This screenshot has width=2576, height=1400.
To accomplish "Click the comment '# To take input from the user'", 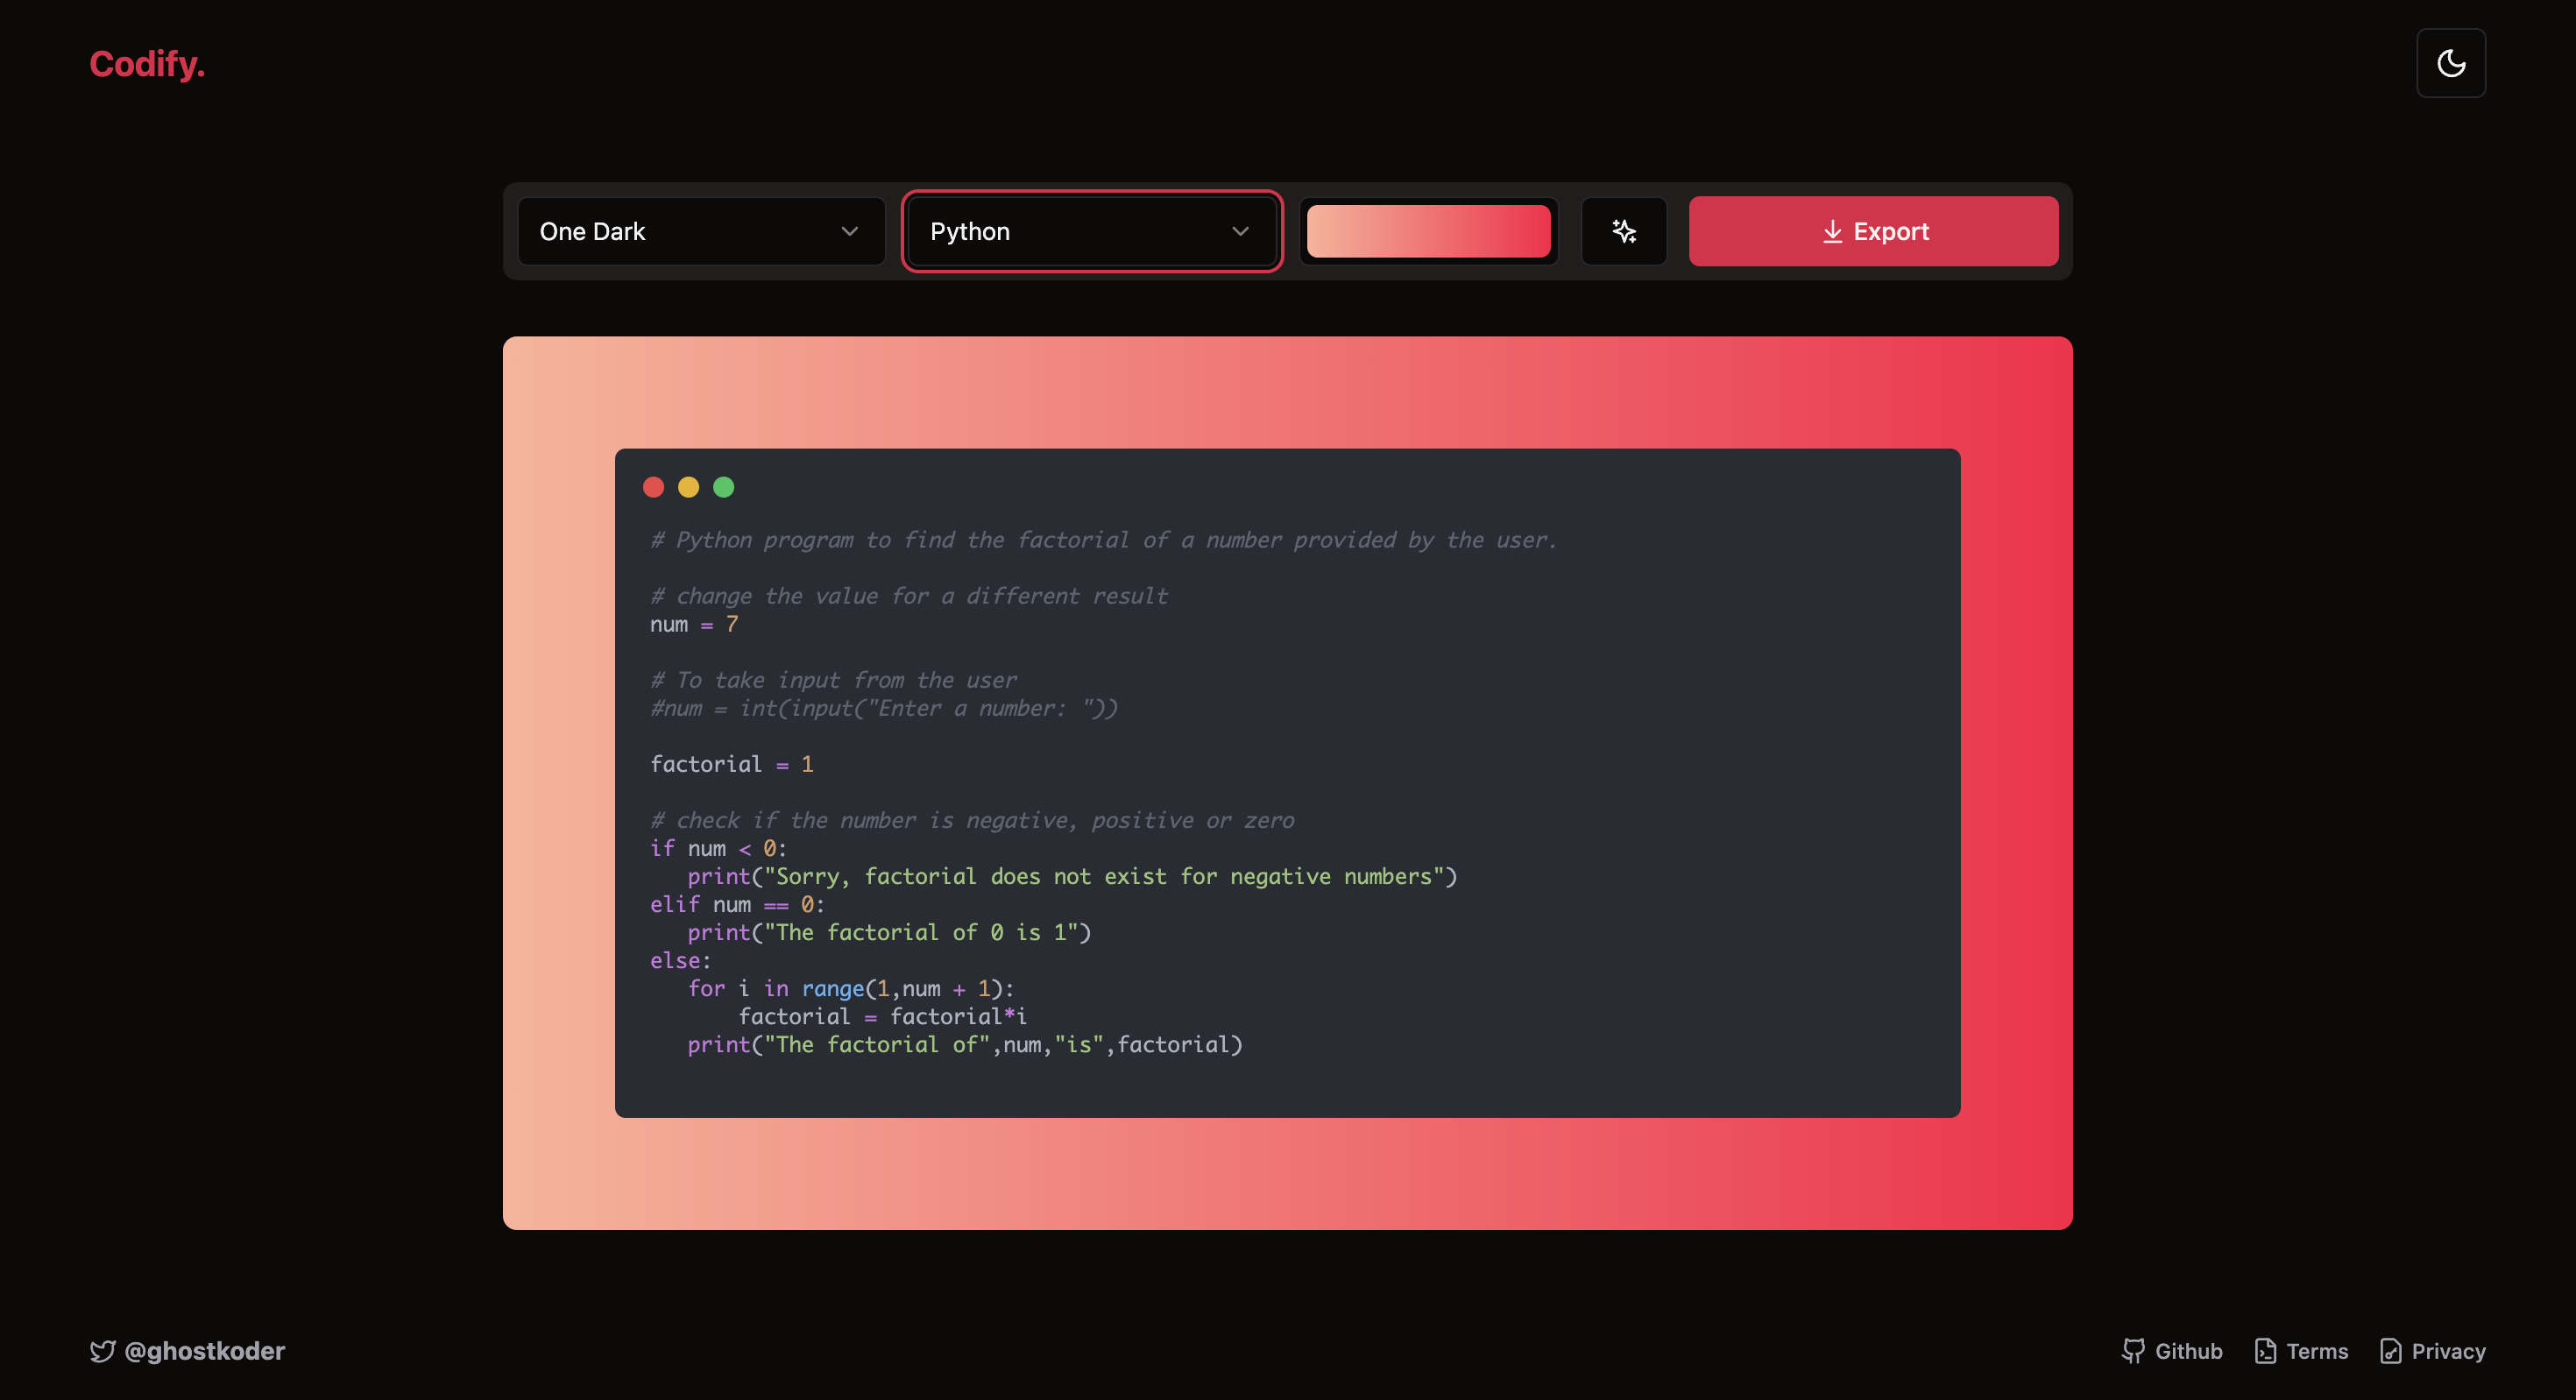I will [833, 680].
